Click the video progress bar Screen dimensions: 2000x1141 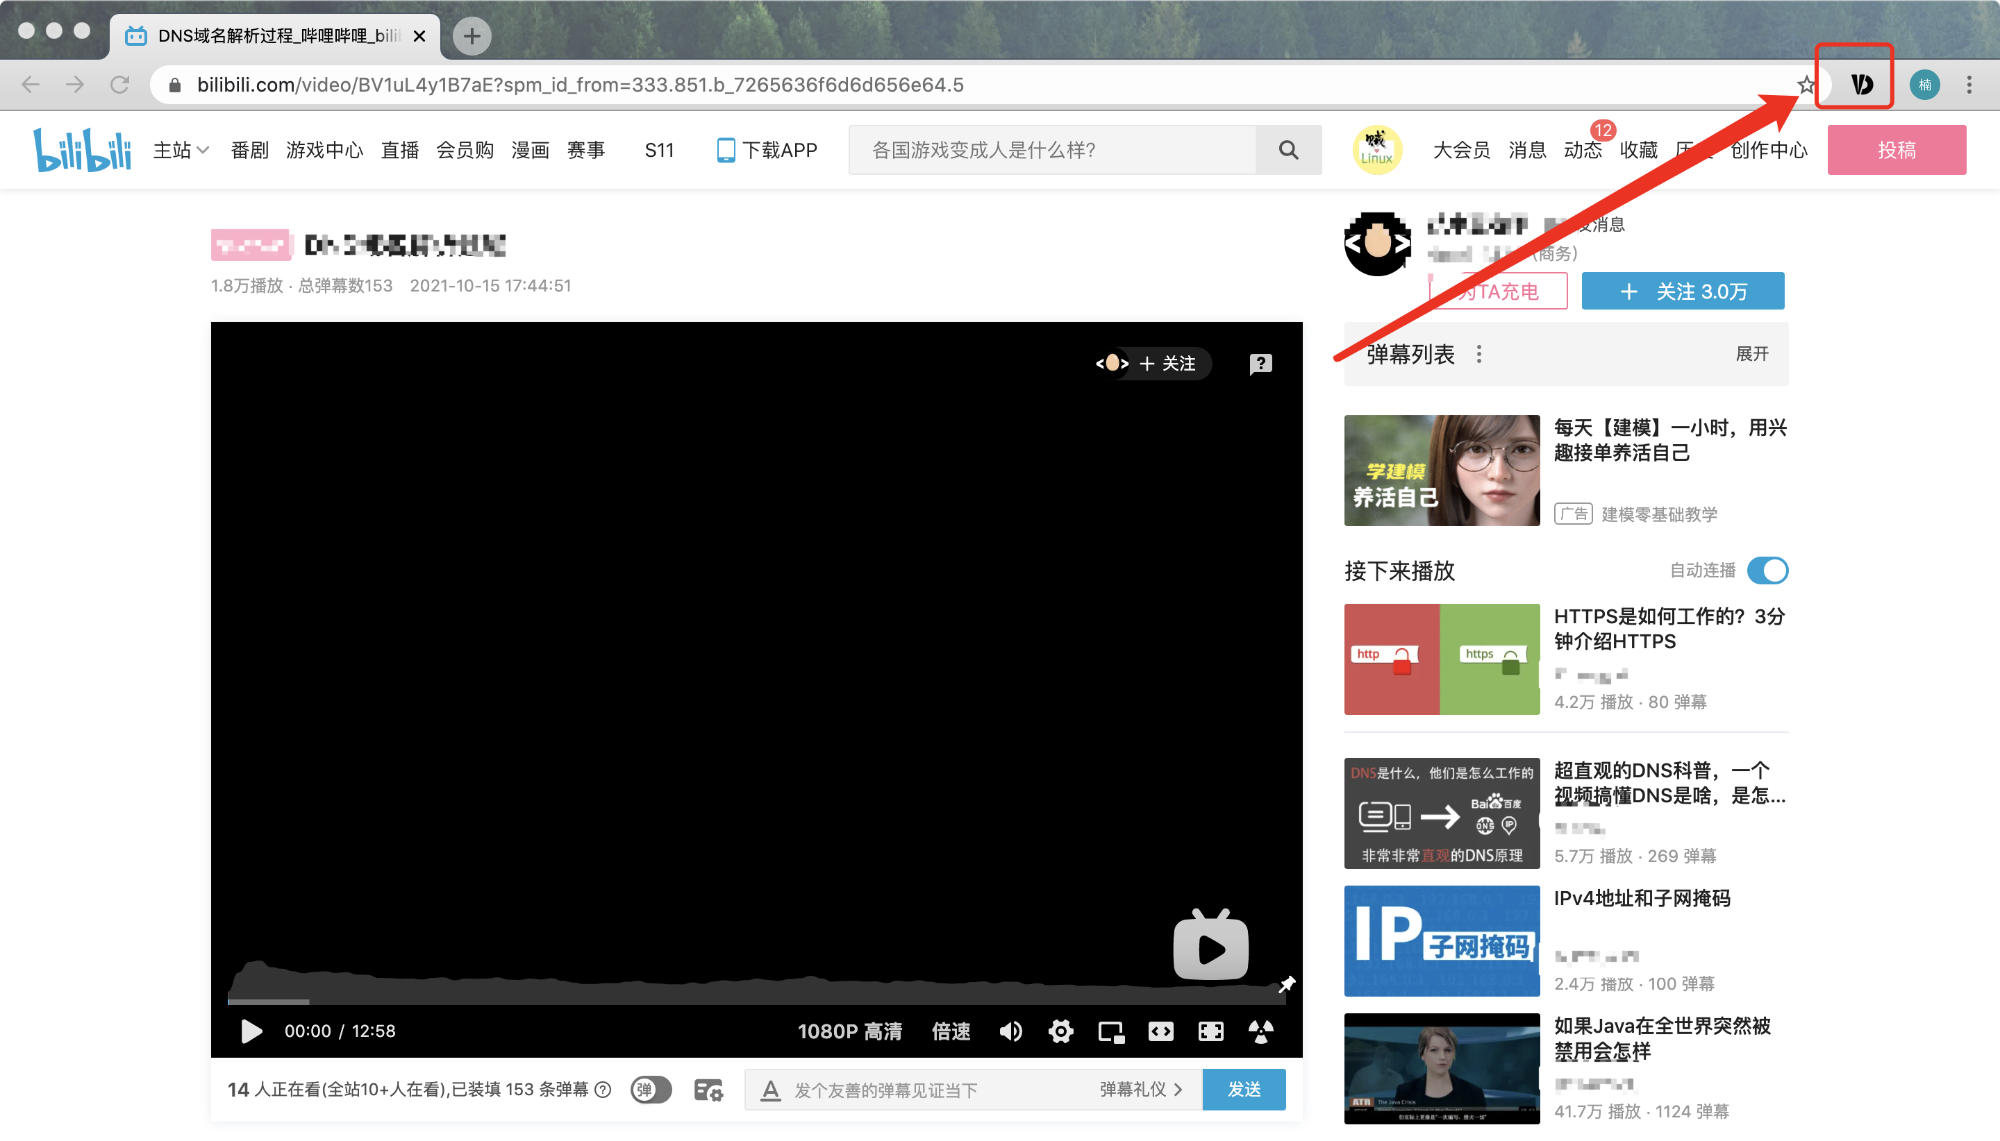tap(755, 1001)
